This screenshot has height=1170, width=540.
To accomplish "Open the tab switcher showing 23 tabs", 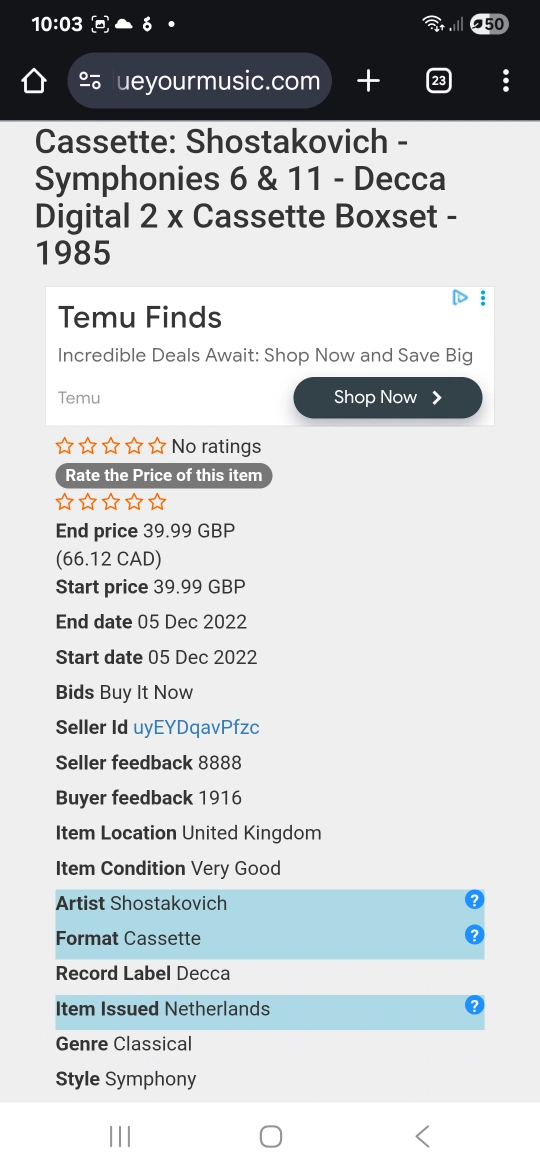I will tap(439, 81).
